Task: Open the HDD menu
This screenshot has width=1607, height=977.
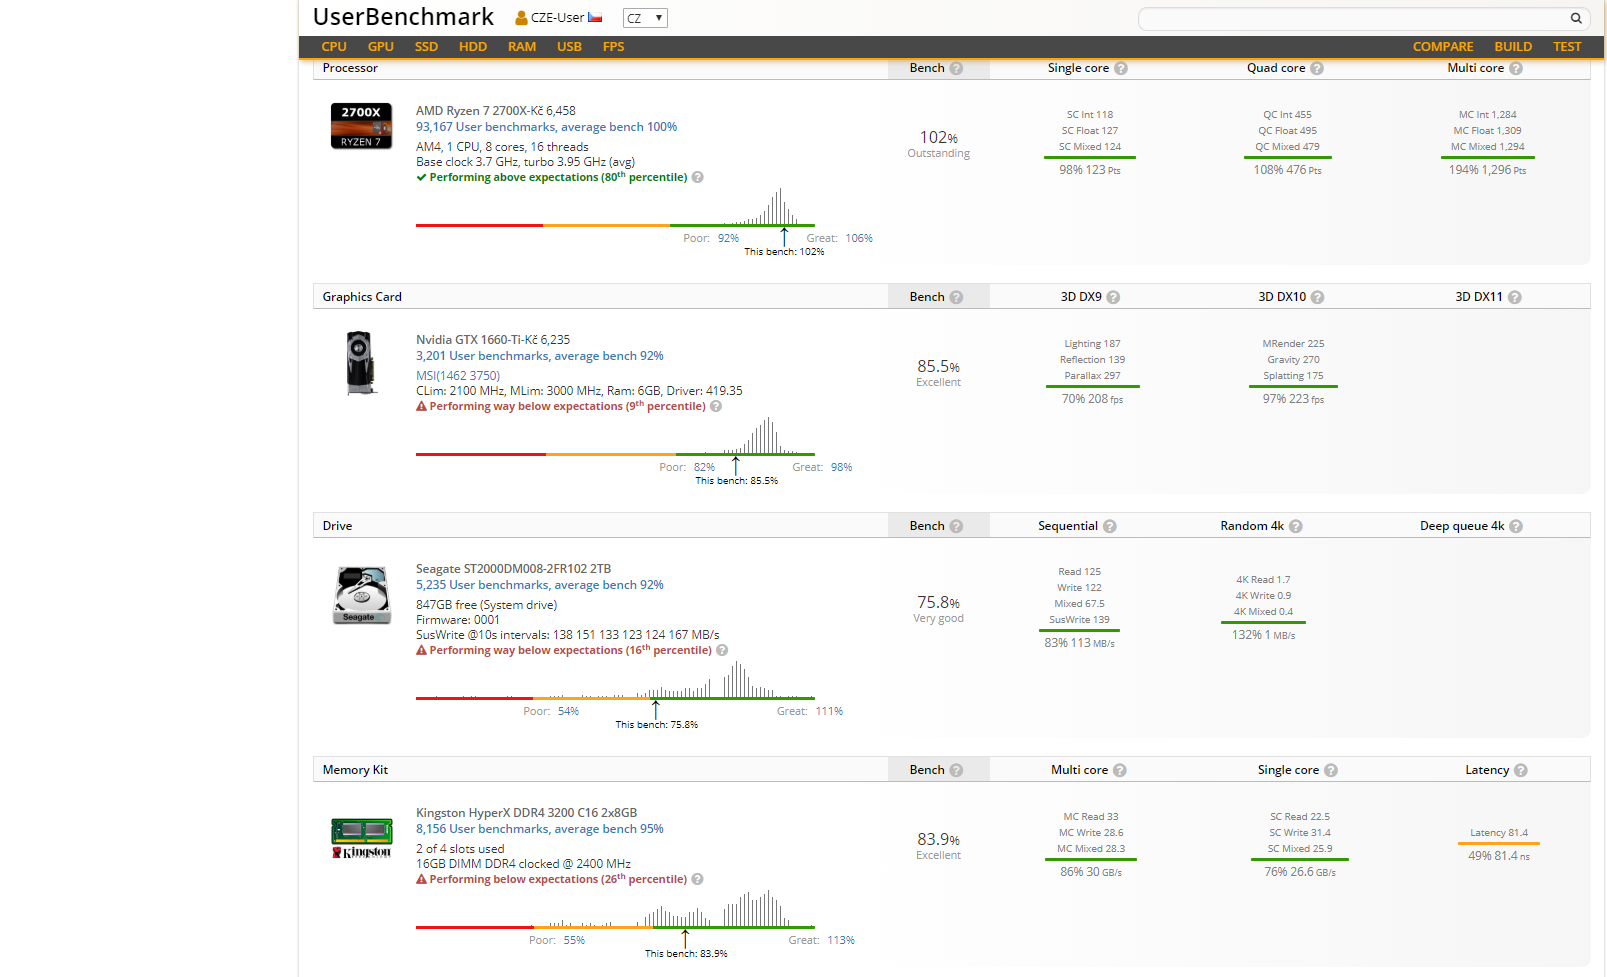Action: 473,47
